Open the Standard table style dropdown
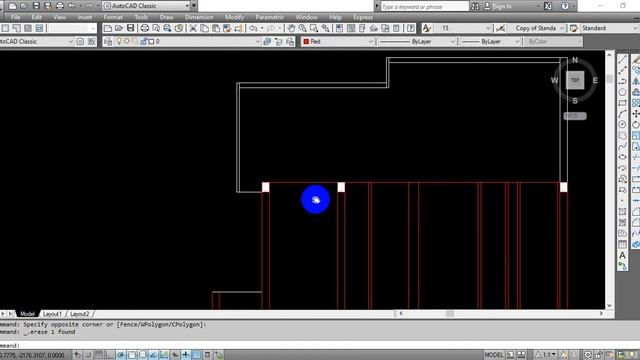The height and width of the screenshot is (360, 640). point(635,28)
